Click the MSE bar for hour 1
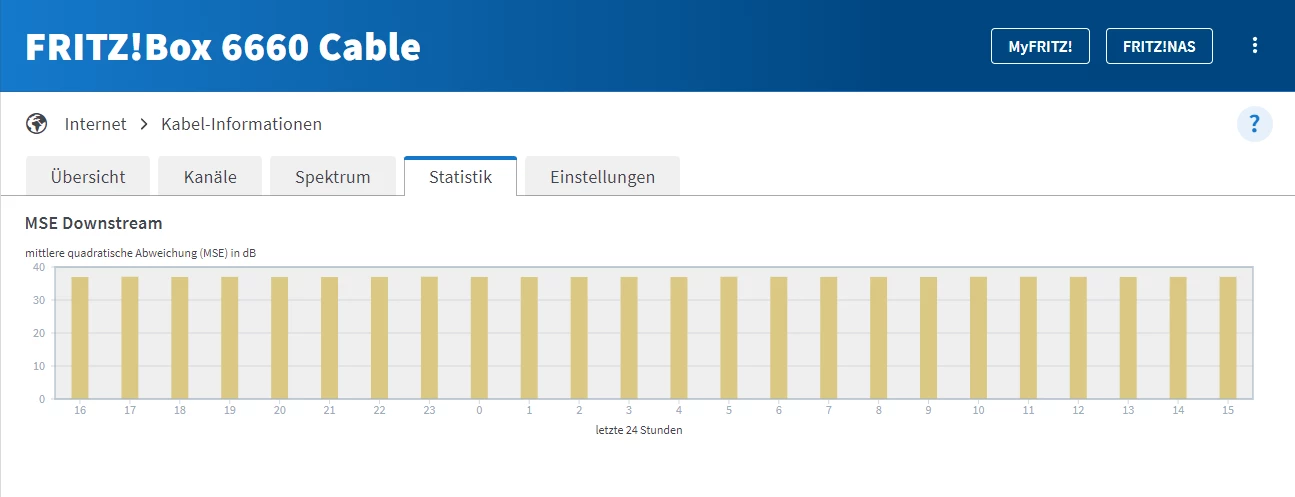 click(x=529, y=338)
